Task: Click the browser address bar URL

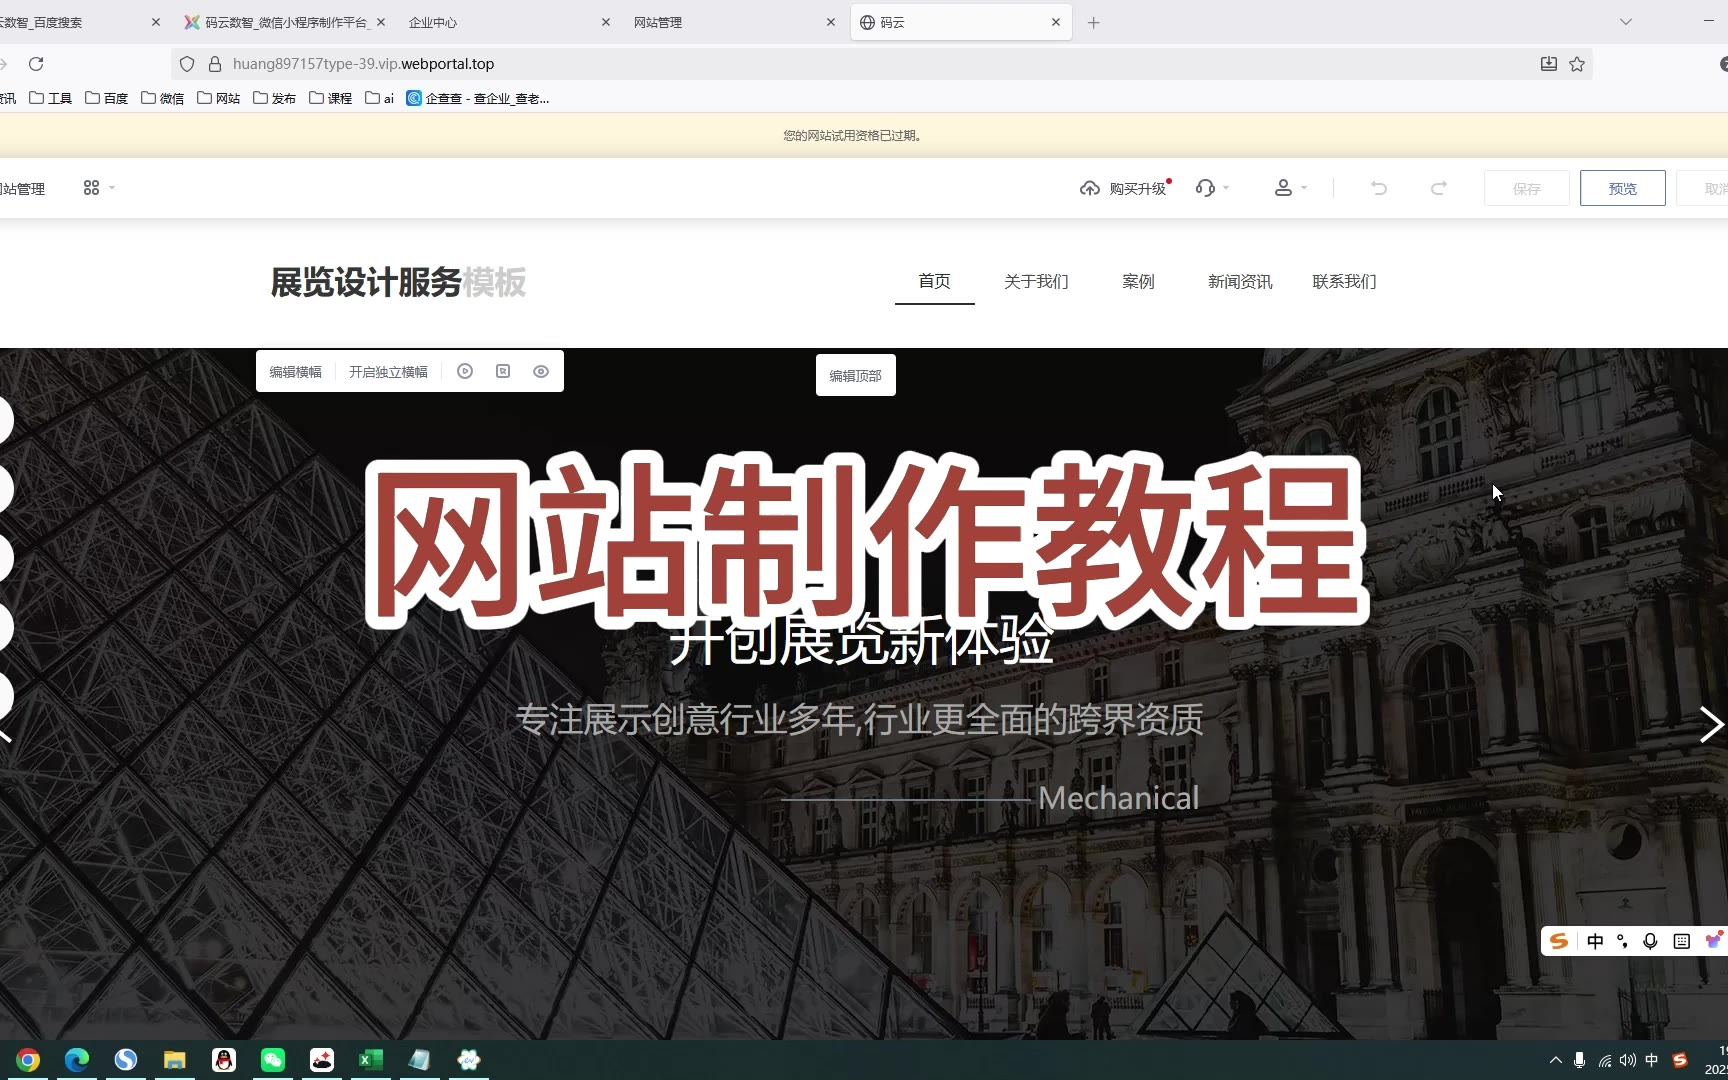Action: tap(363, 64)
